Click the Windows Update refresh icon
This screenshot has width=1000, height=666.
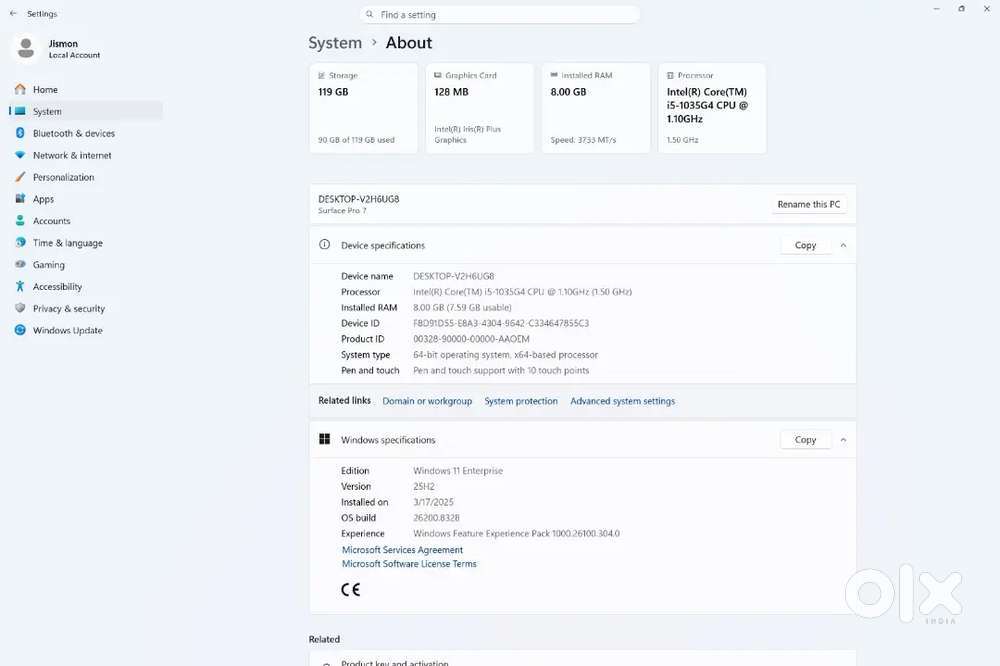pos(20,330)
